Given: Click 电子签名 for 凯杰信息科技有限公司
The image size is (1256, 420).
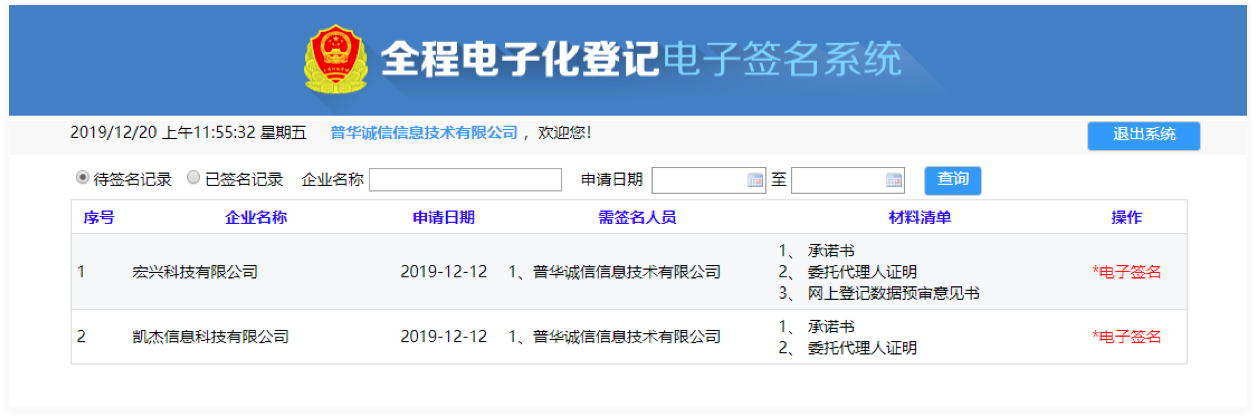Looking at the screenshot, I should pos(1127,337).
